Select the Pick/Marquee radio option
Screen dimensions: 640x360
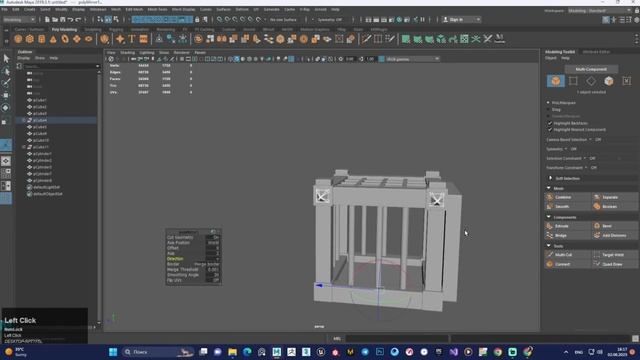(x=548, y=103)
